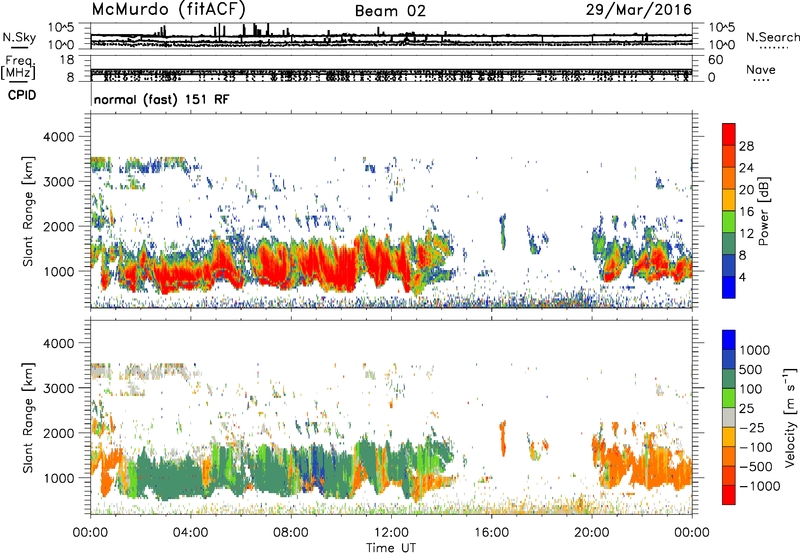
Task: Click the '12:00' time axis tick label
Action: (x=391, y=533)
